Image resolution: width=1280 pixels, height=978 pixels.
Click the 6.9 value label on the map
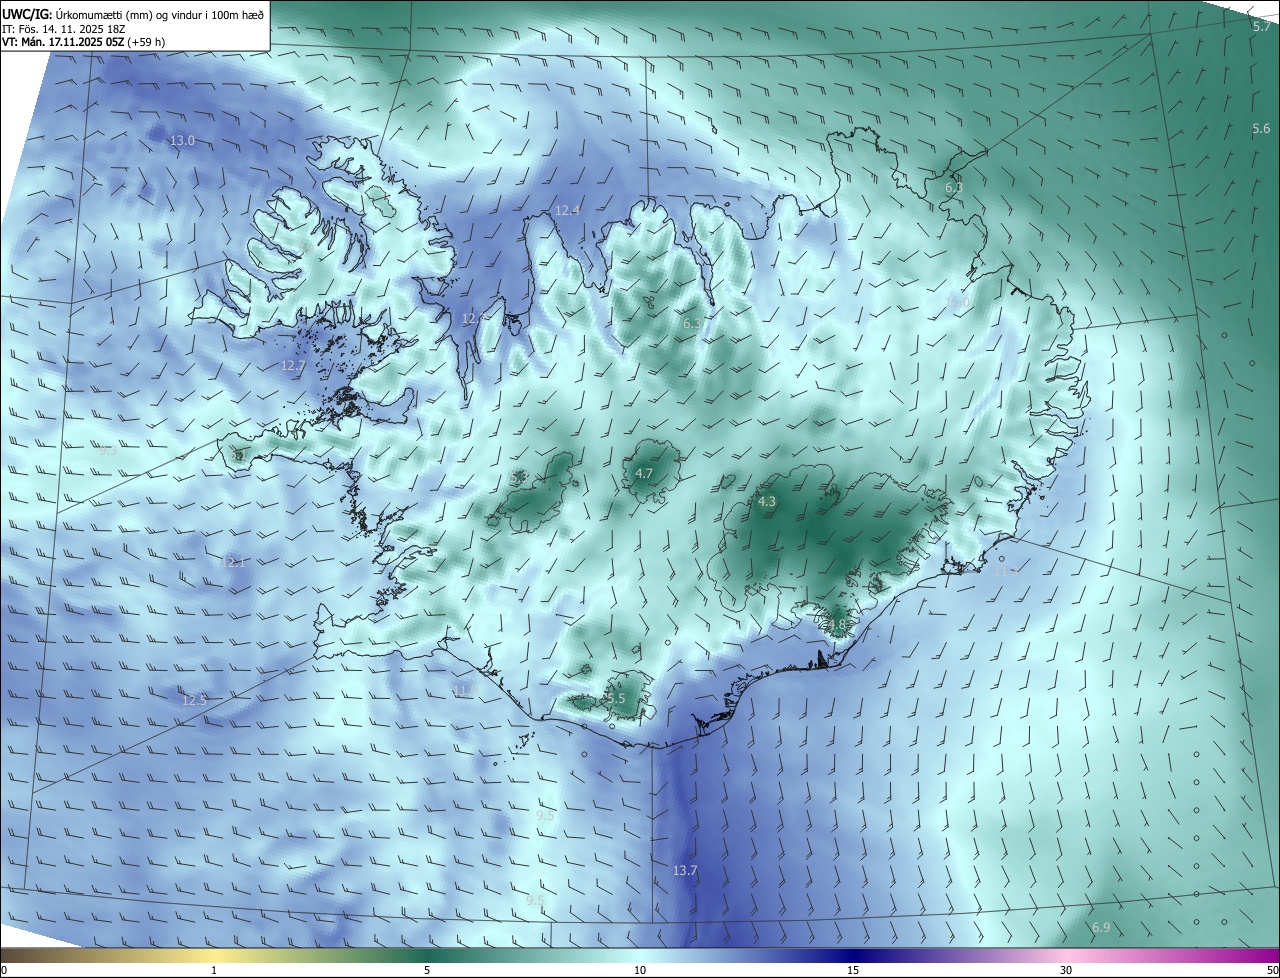click(x=1101, y=928)
